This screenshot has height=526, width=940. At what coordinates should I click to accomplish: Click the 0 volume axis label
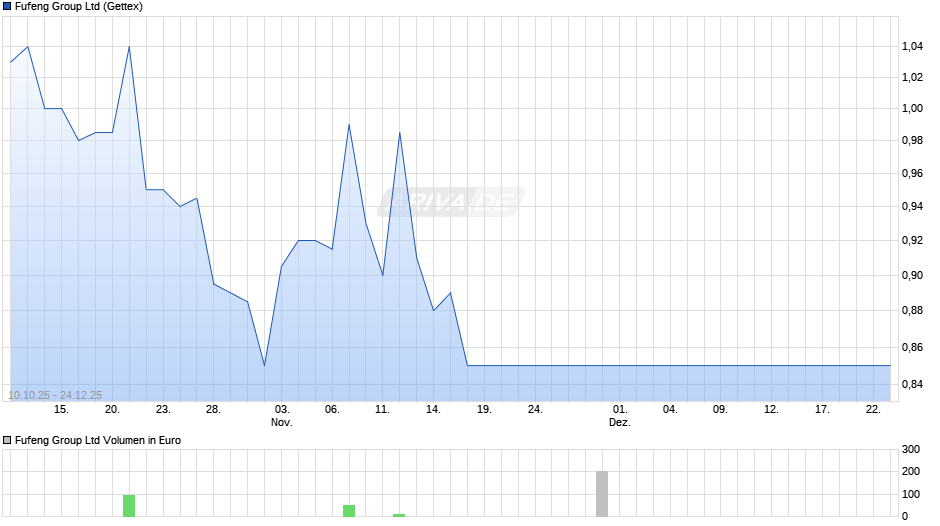pyautogui.click(x=905, y=516)
